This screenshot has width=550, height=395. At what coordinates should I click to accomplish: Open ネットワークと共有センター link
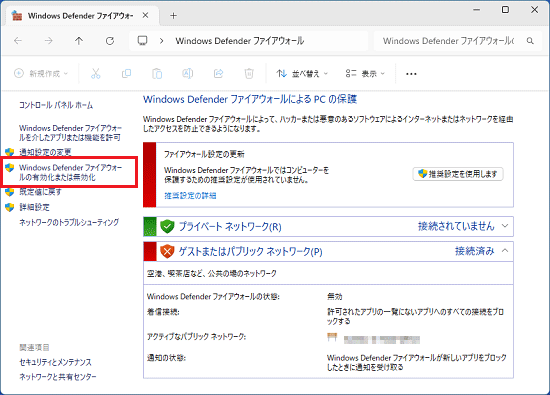coord(58,377)
